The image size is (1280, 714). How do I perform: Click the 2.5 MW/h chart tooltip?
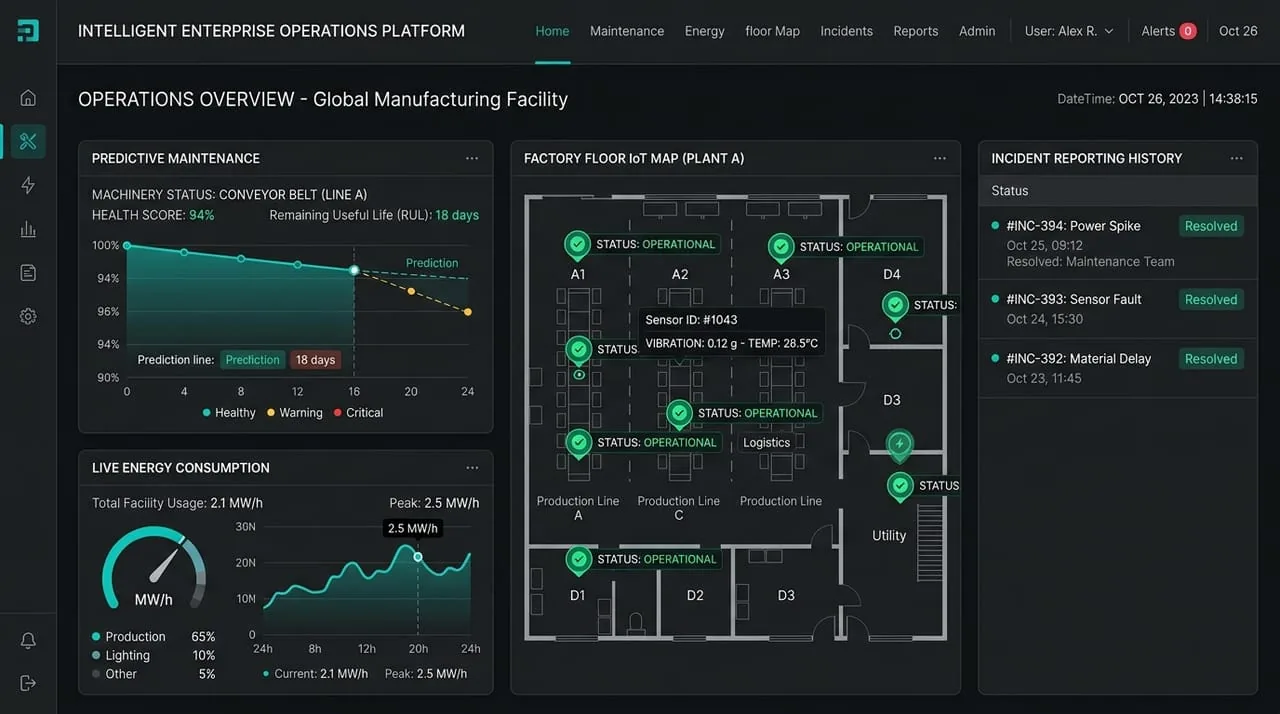click(x=412, y=528)
